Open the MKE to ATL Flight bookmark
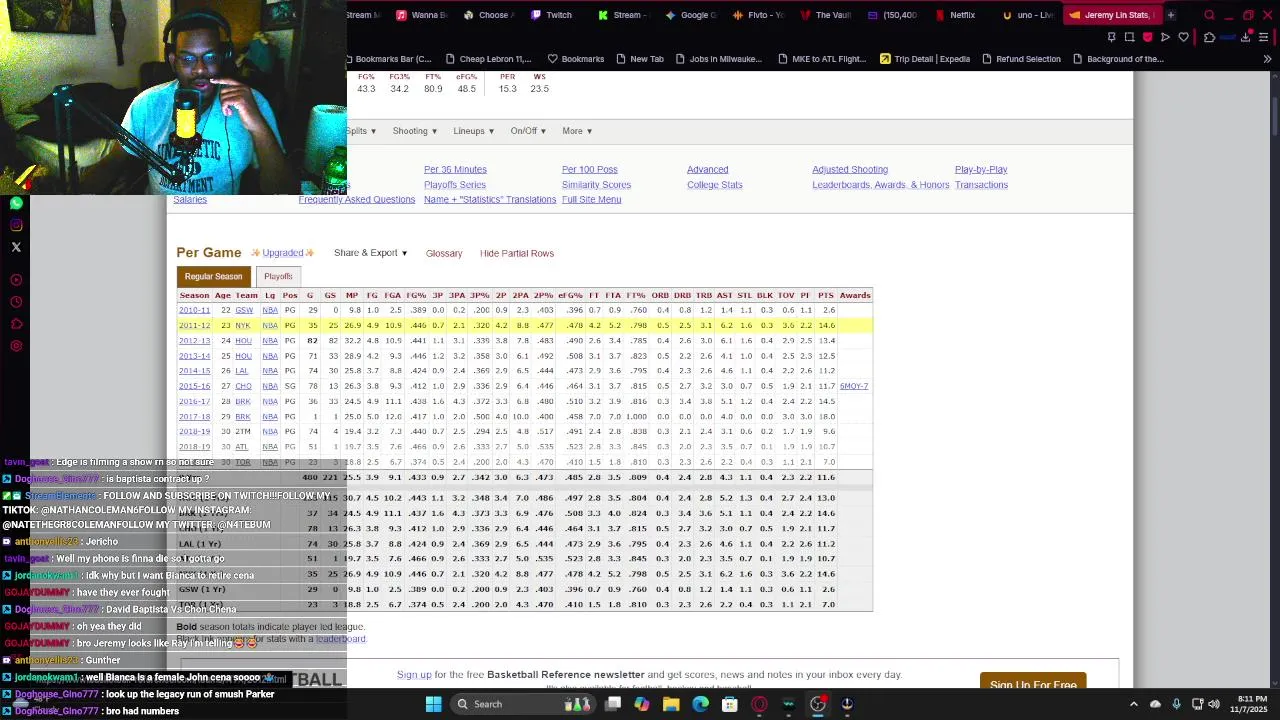Viewport: 1280px width, 720px height. tap(821, 59)
